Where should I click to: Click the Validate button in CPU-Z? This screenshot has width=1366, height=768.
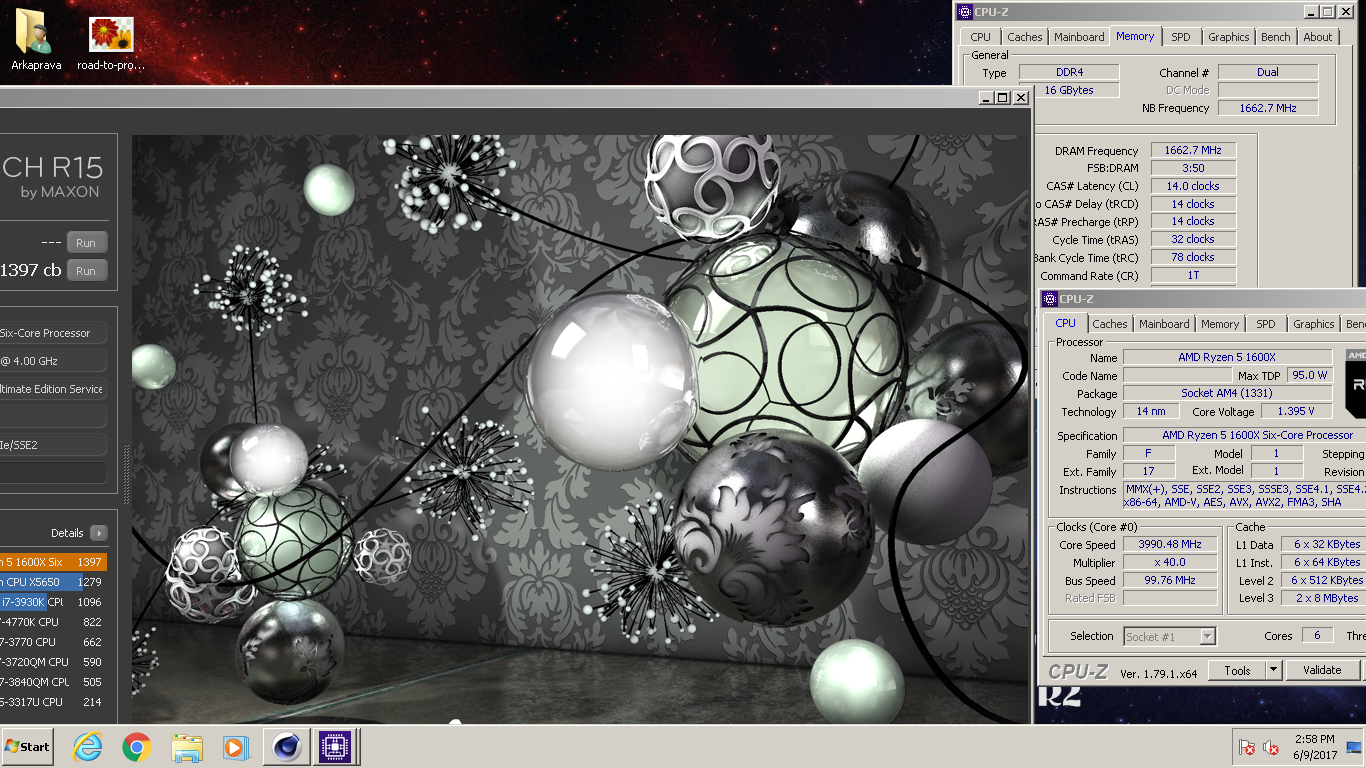point(1322,670)
